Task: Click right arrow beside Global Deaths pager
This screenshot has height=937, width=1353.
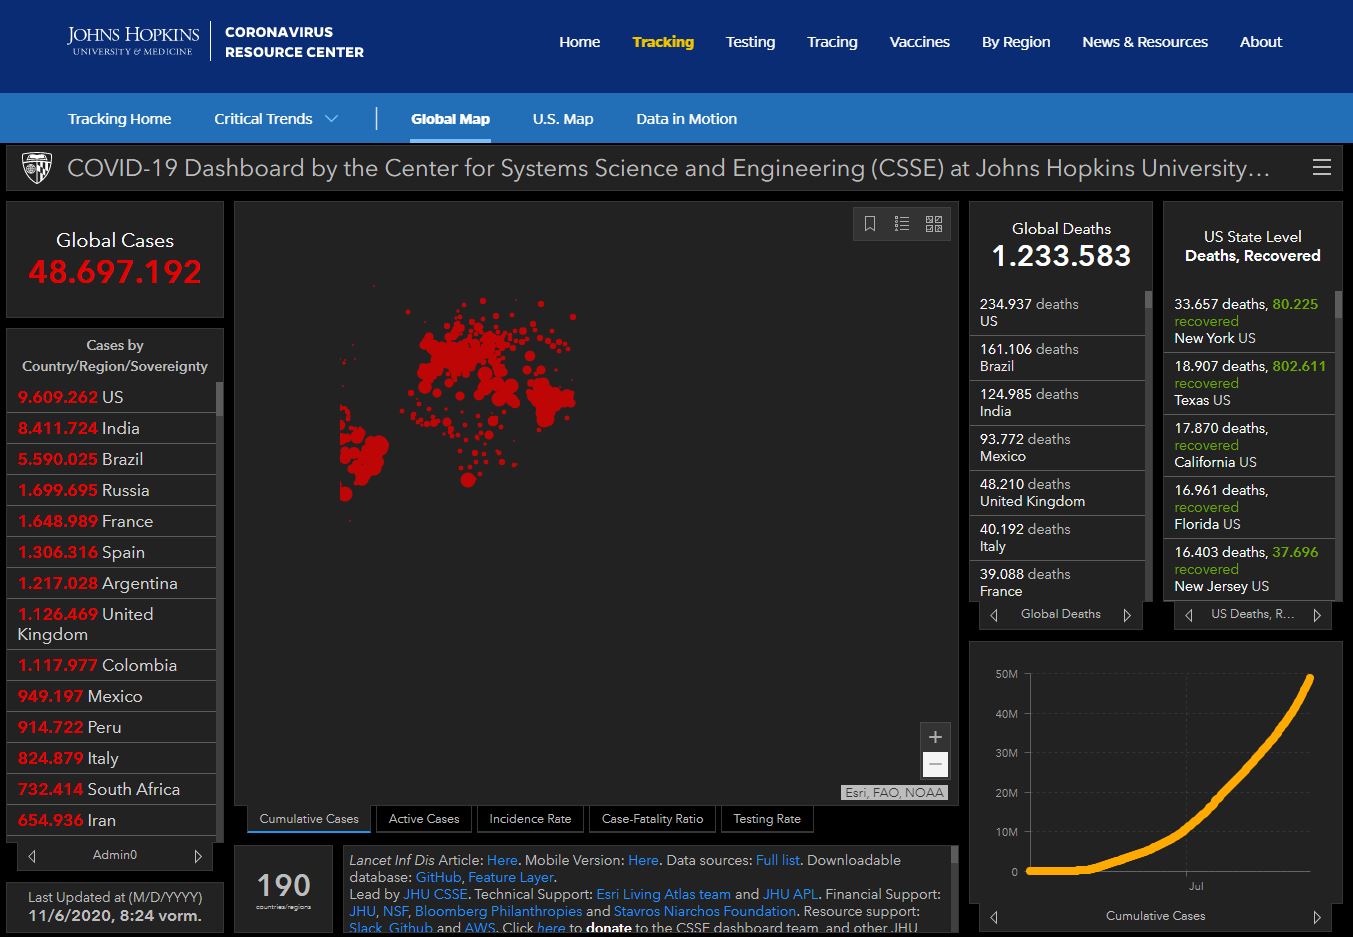Action: click(x=1127, y=615)
